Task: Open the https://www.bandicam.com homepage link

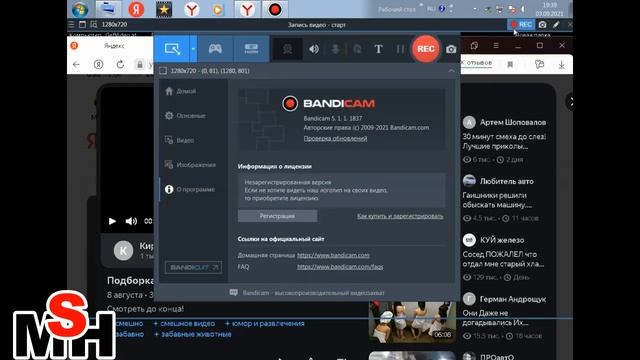Action: pos(333,255)
